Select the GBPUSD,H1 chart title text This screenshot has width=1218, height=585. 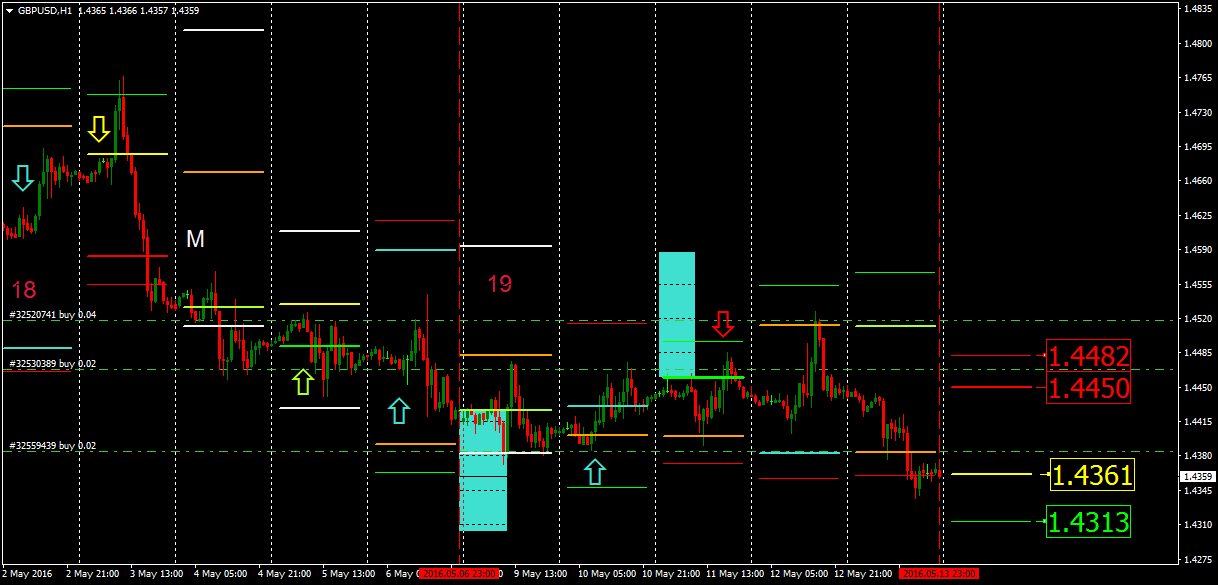[45, 10]
